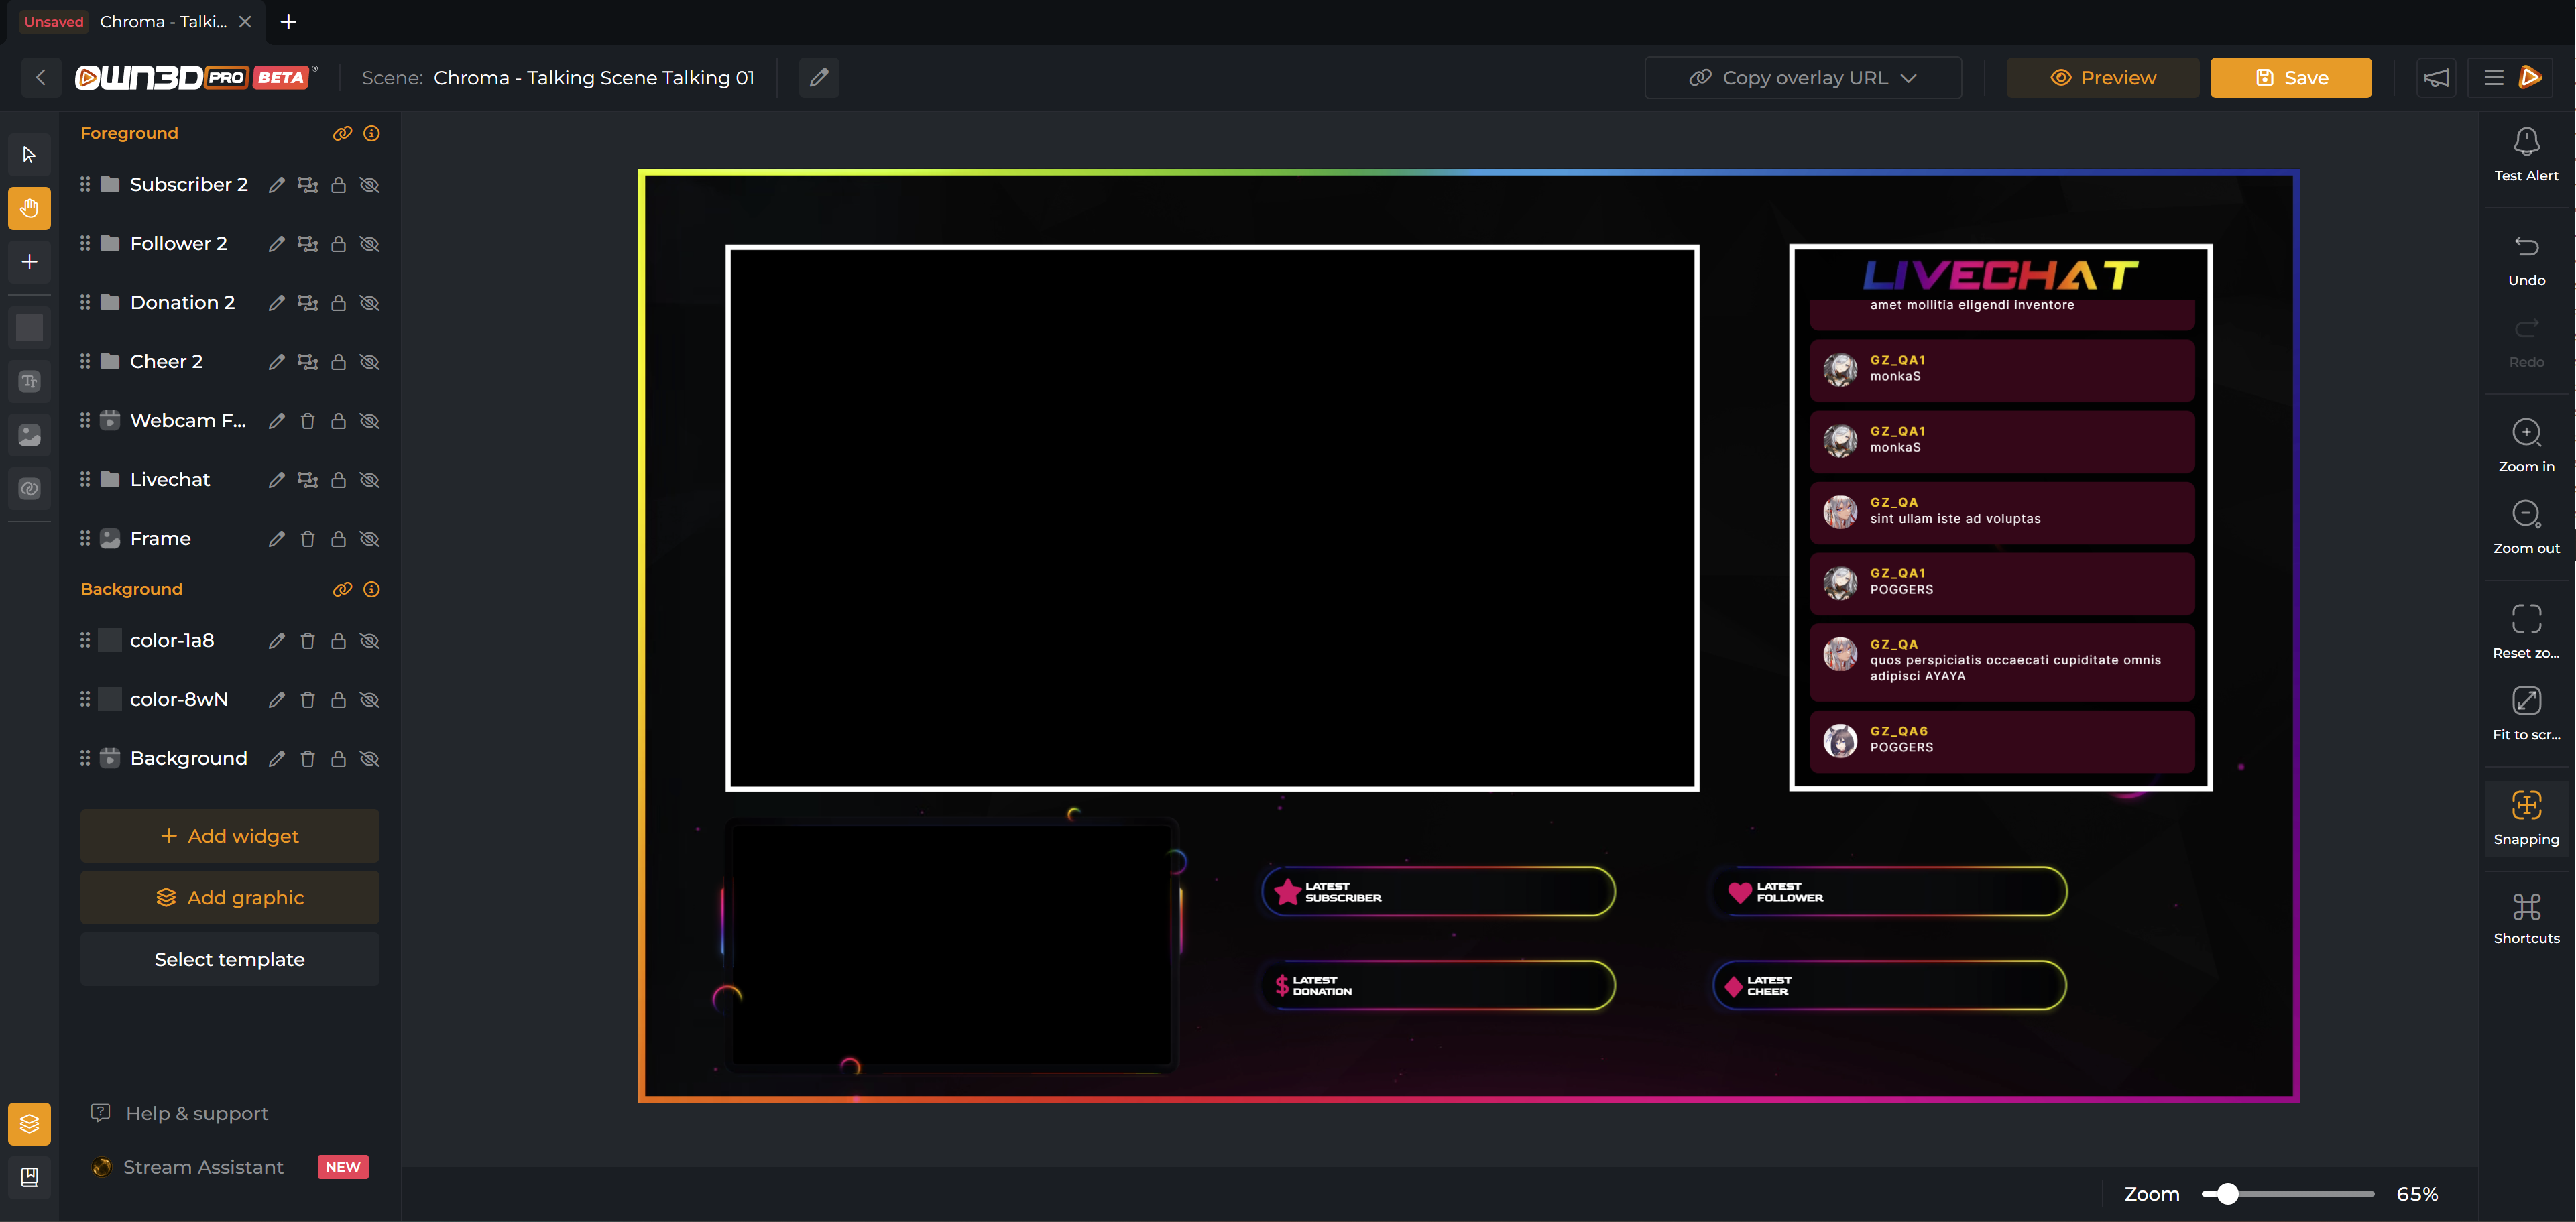Select the hand pan tool
Viewport: 2576px width, 1222px height.
29,208
